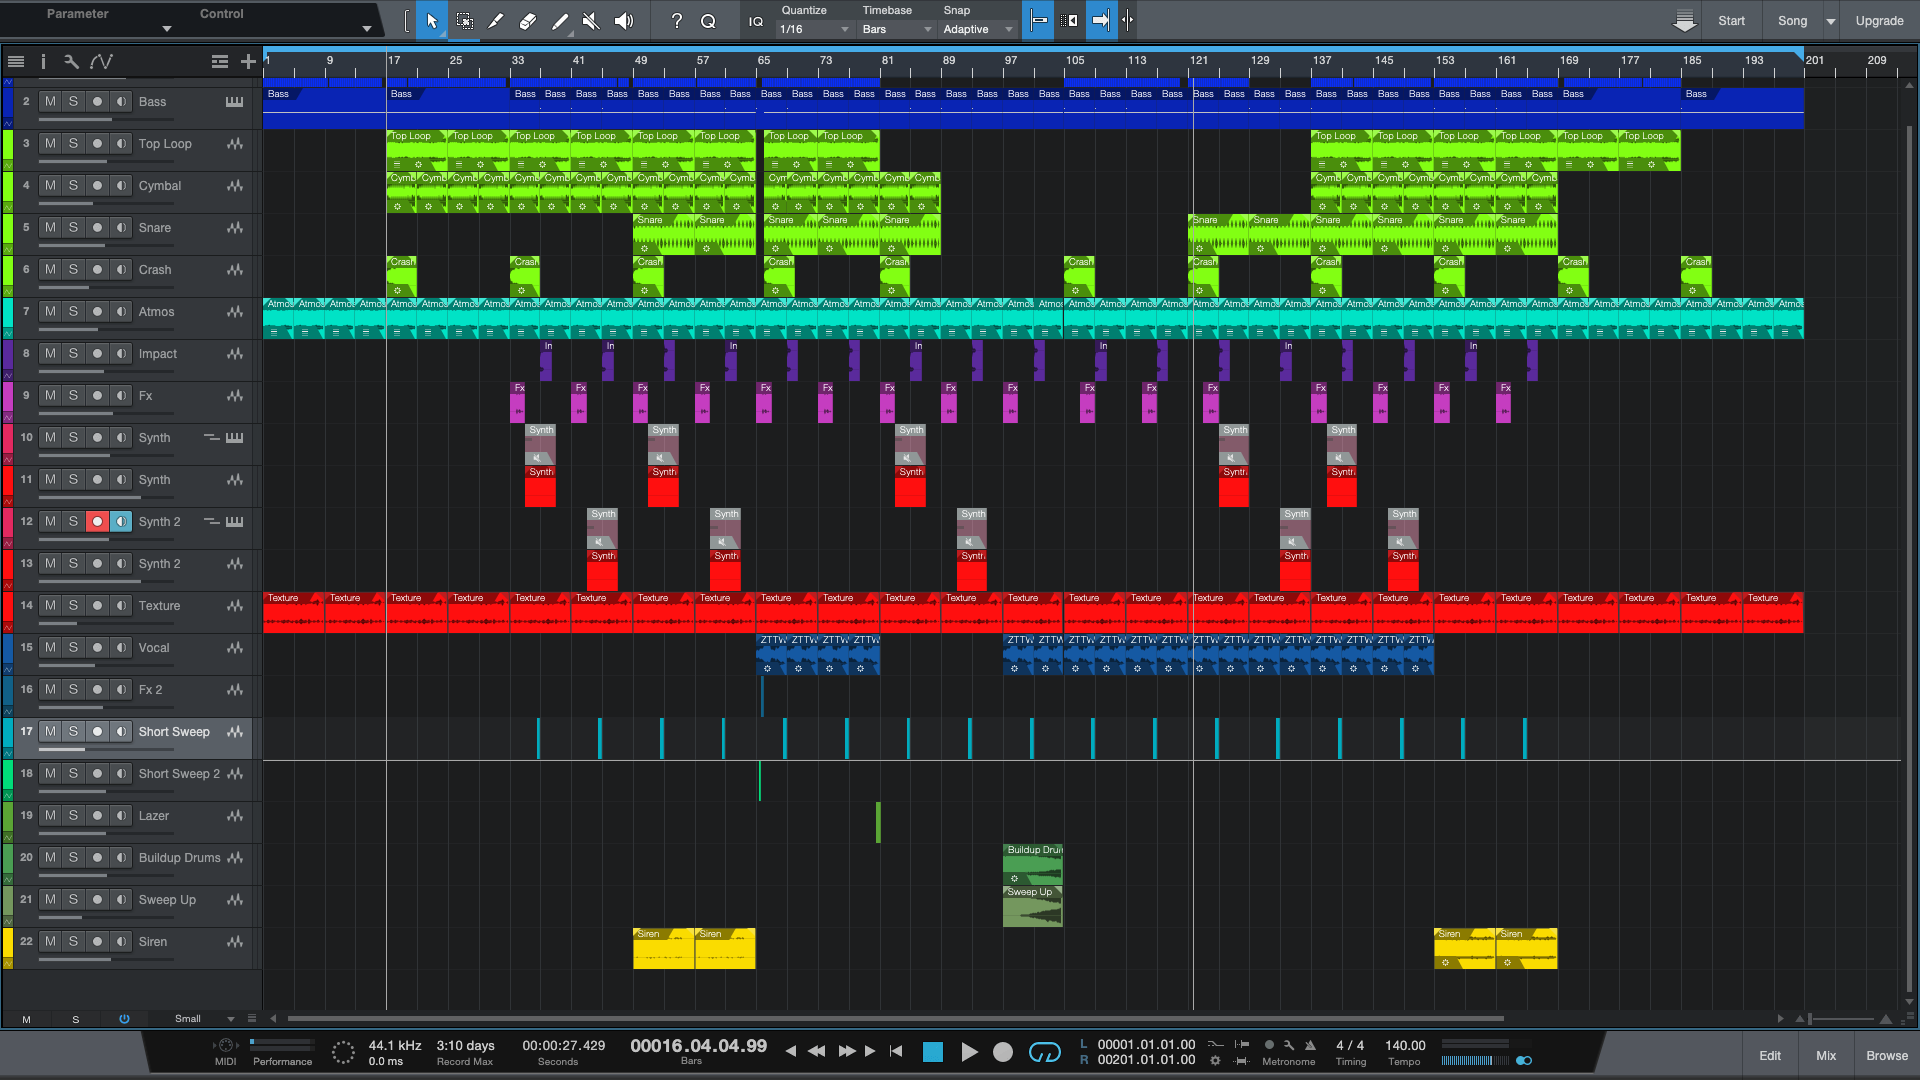Open the Mix view
Image resolution: width=1920 pixels, height=1080 pixels.
pos(1826,1056)
